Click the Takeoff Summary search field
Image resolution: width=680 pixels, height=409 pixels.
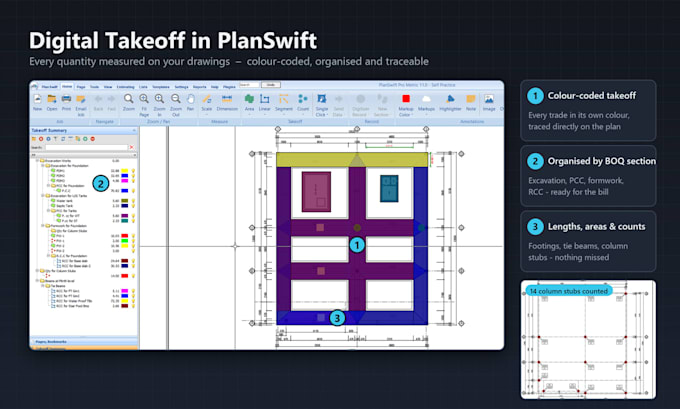87,147
